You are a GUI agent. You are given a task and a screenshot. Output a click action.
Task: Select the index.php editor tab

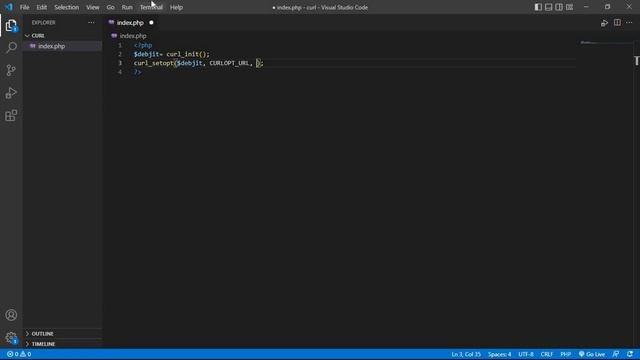click(130, 23)
